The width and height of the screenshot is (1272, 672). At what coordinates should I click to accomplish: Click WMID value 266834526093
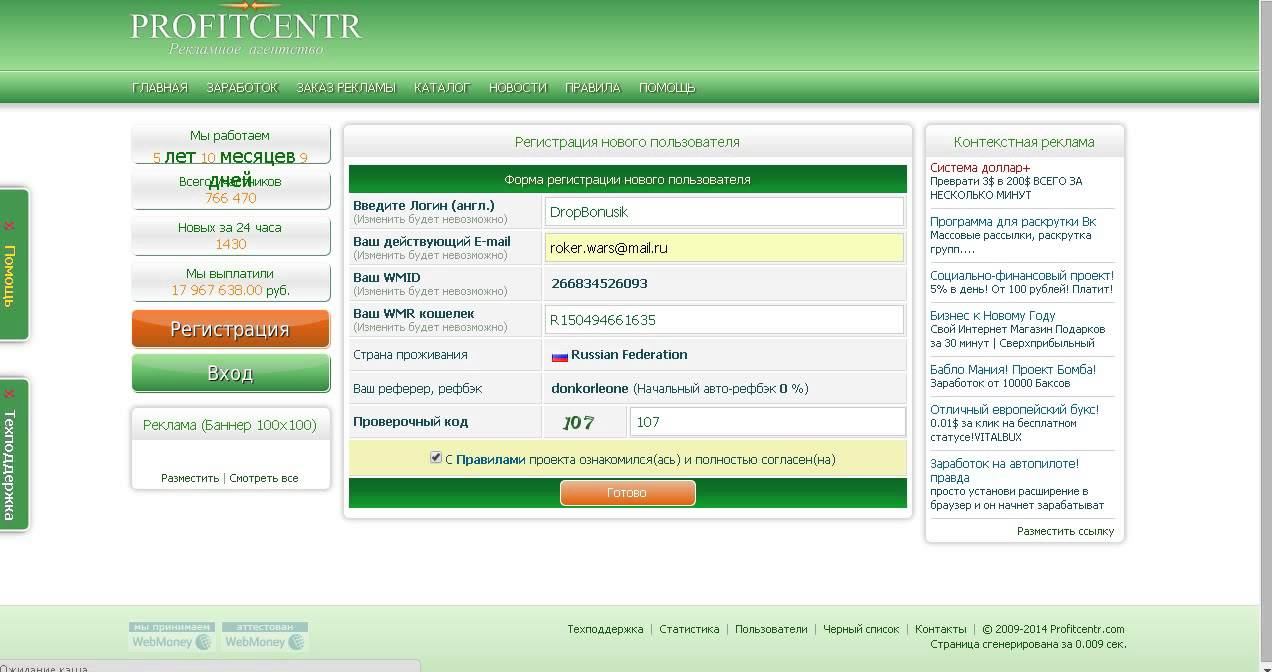(600, 284)
